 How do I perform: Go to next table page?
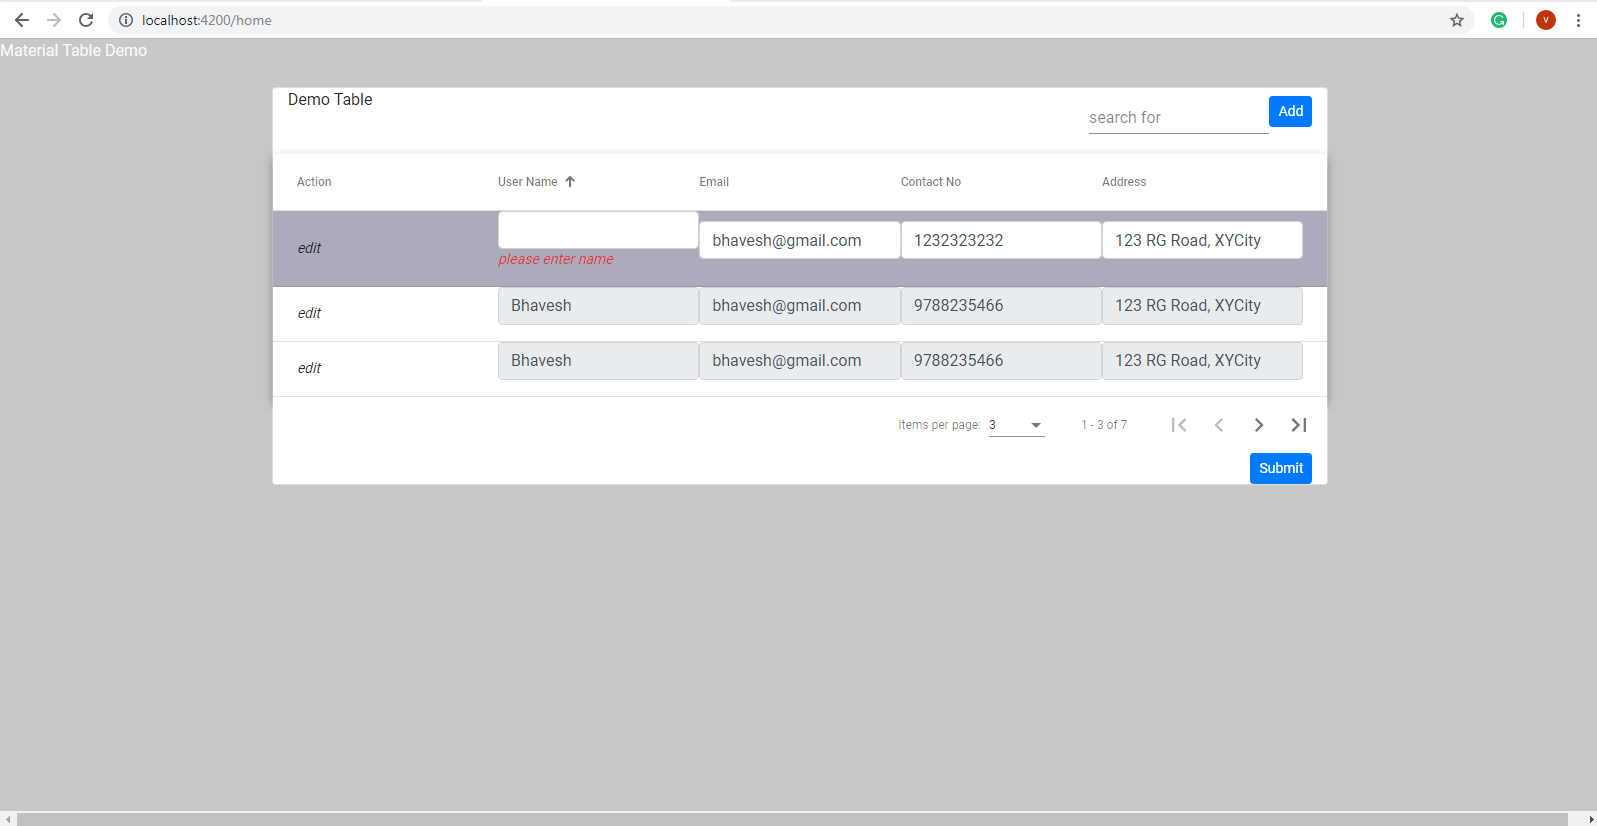pyautogui.click(x=1259, y=425)
